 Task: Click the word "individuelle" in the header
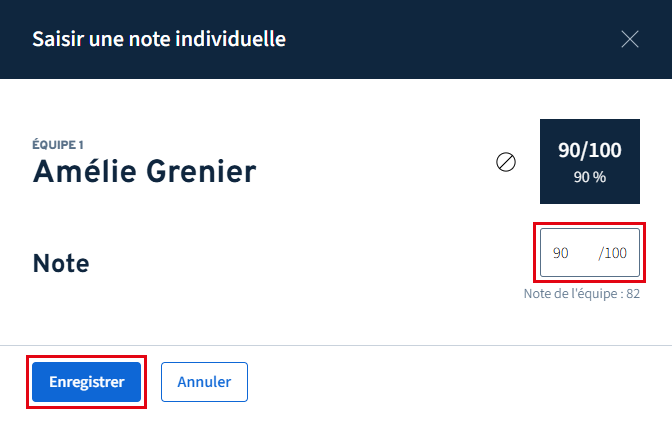(x=236, y=40)
